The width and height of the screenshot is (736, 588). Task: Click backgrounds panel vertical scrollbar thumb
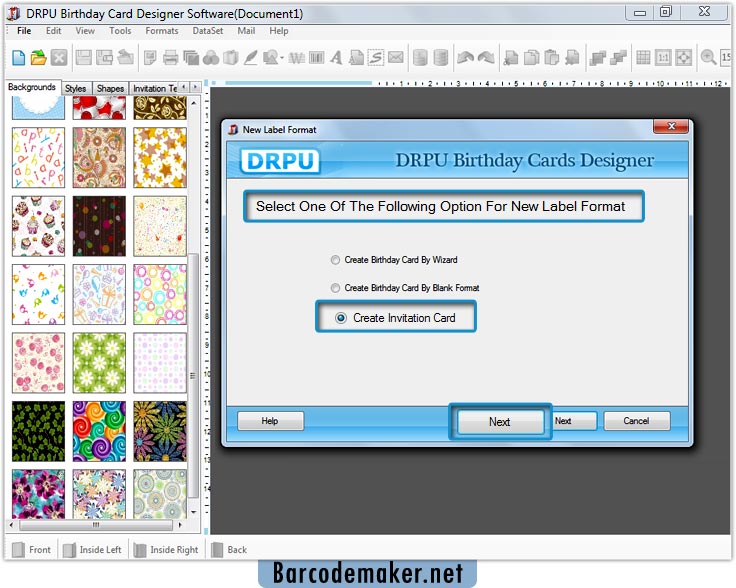point(193,375)
